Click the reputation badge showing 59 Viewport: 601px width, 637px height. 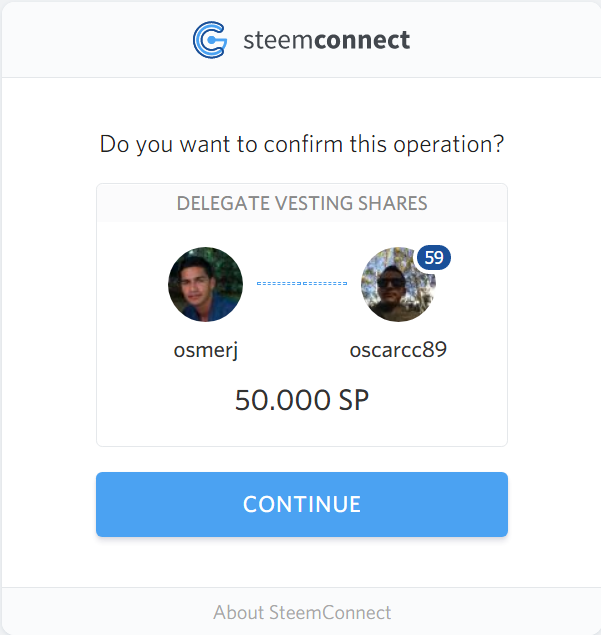pyautogui.click(x=433, y=258)
